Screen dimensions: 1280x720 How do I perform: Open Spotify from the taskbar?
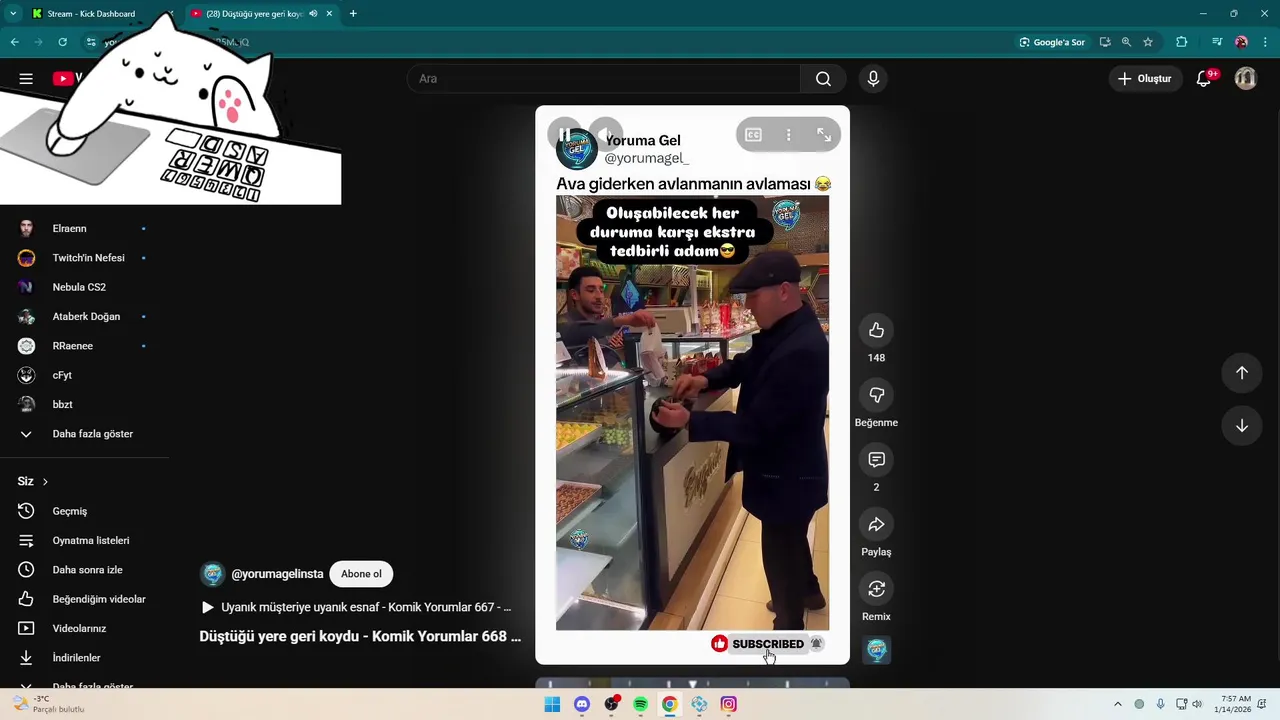click(x=640, y=704)
